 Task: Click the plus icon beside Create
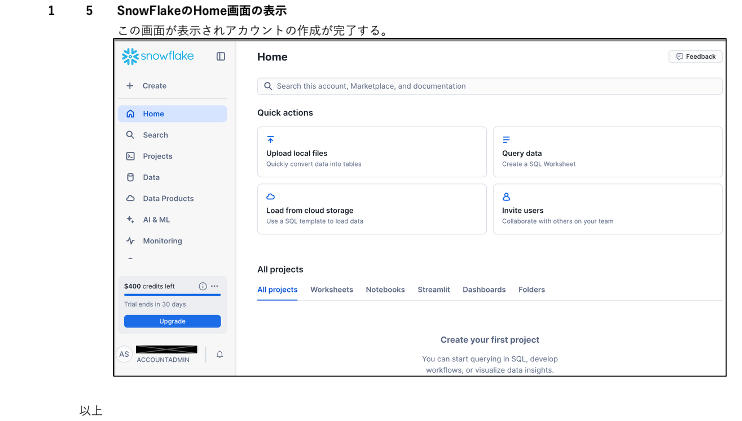(x=130, y=86)
